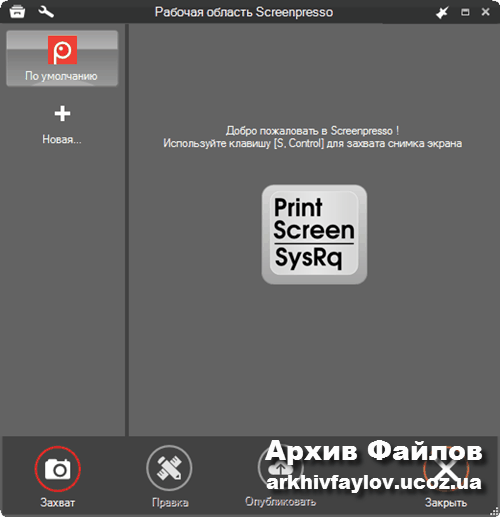Click the circular X icon above 'Закрыть'
The image size is (500, 517).
click(x=447, y=469)
